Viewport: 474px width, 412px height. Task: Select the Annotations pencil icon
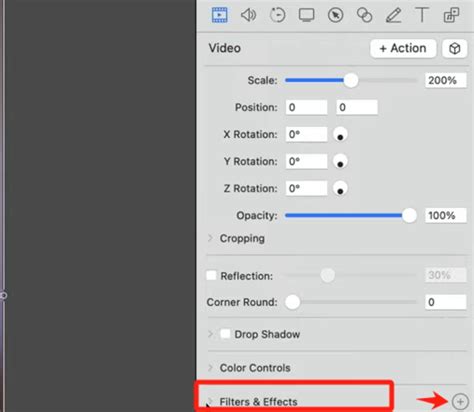coord(393,15)
